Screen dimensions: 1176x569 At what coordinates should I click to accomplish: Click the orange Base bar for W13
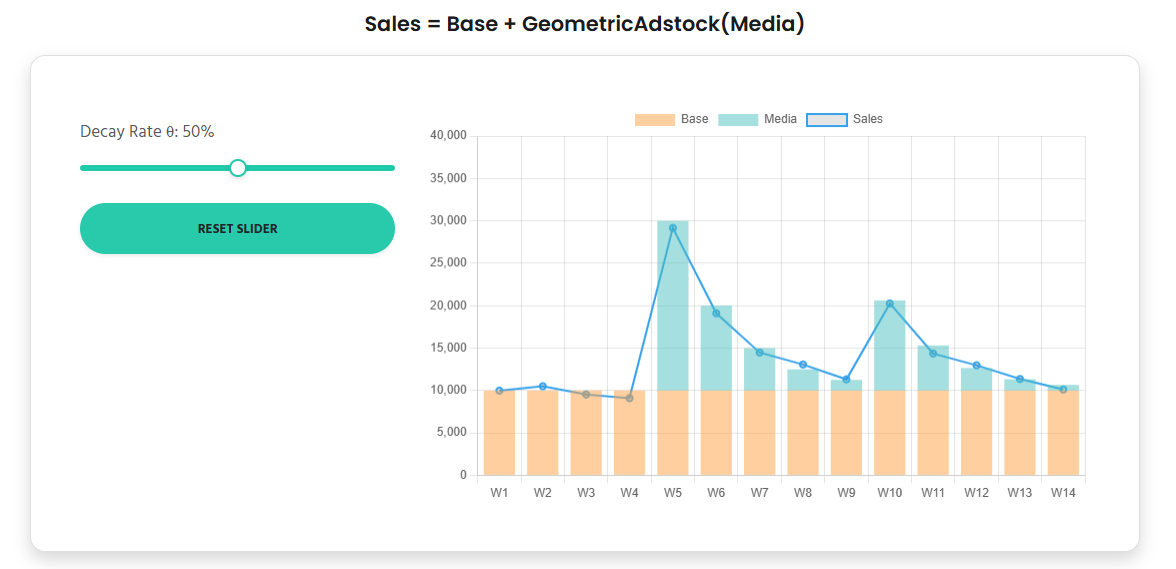coord(1020,435)
